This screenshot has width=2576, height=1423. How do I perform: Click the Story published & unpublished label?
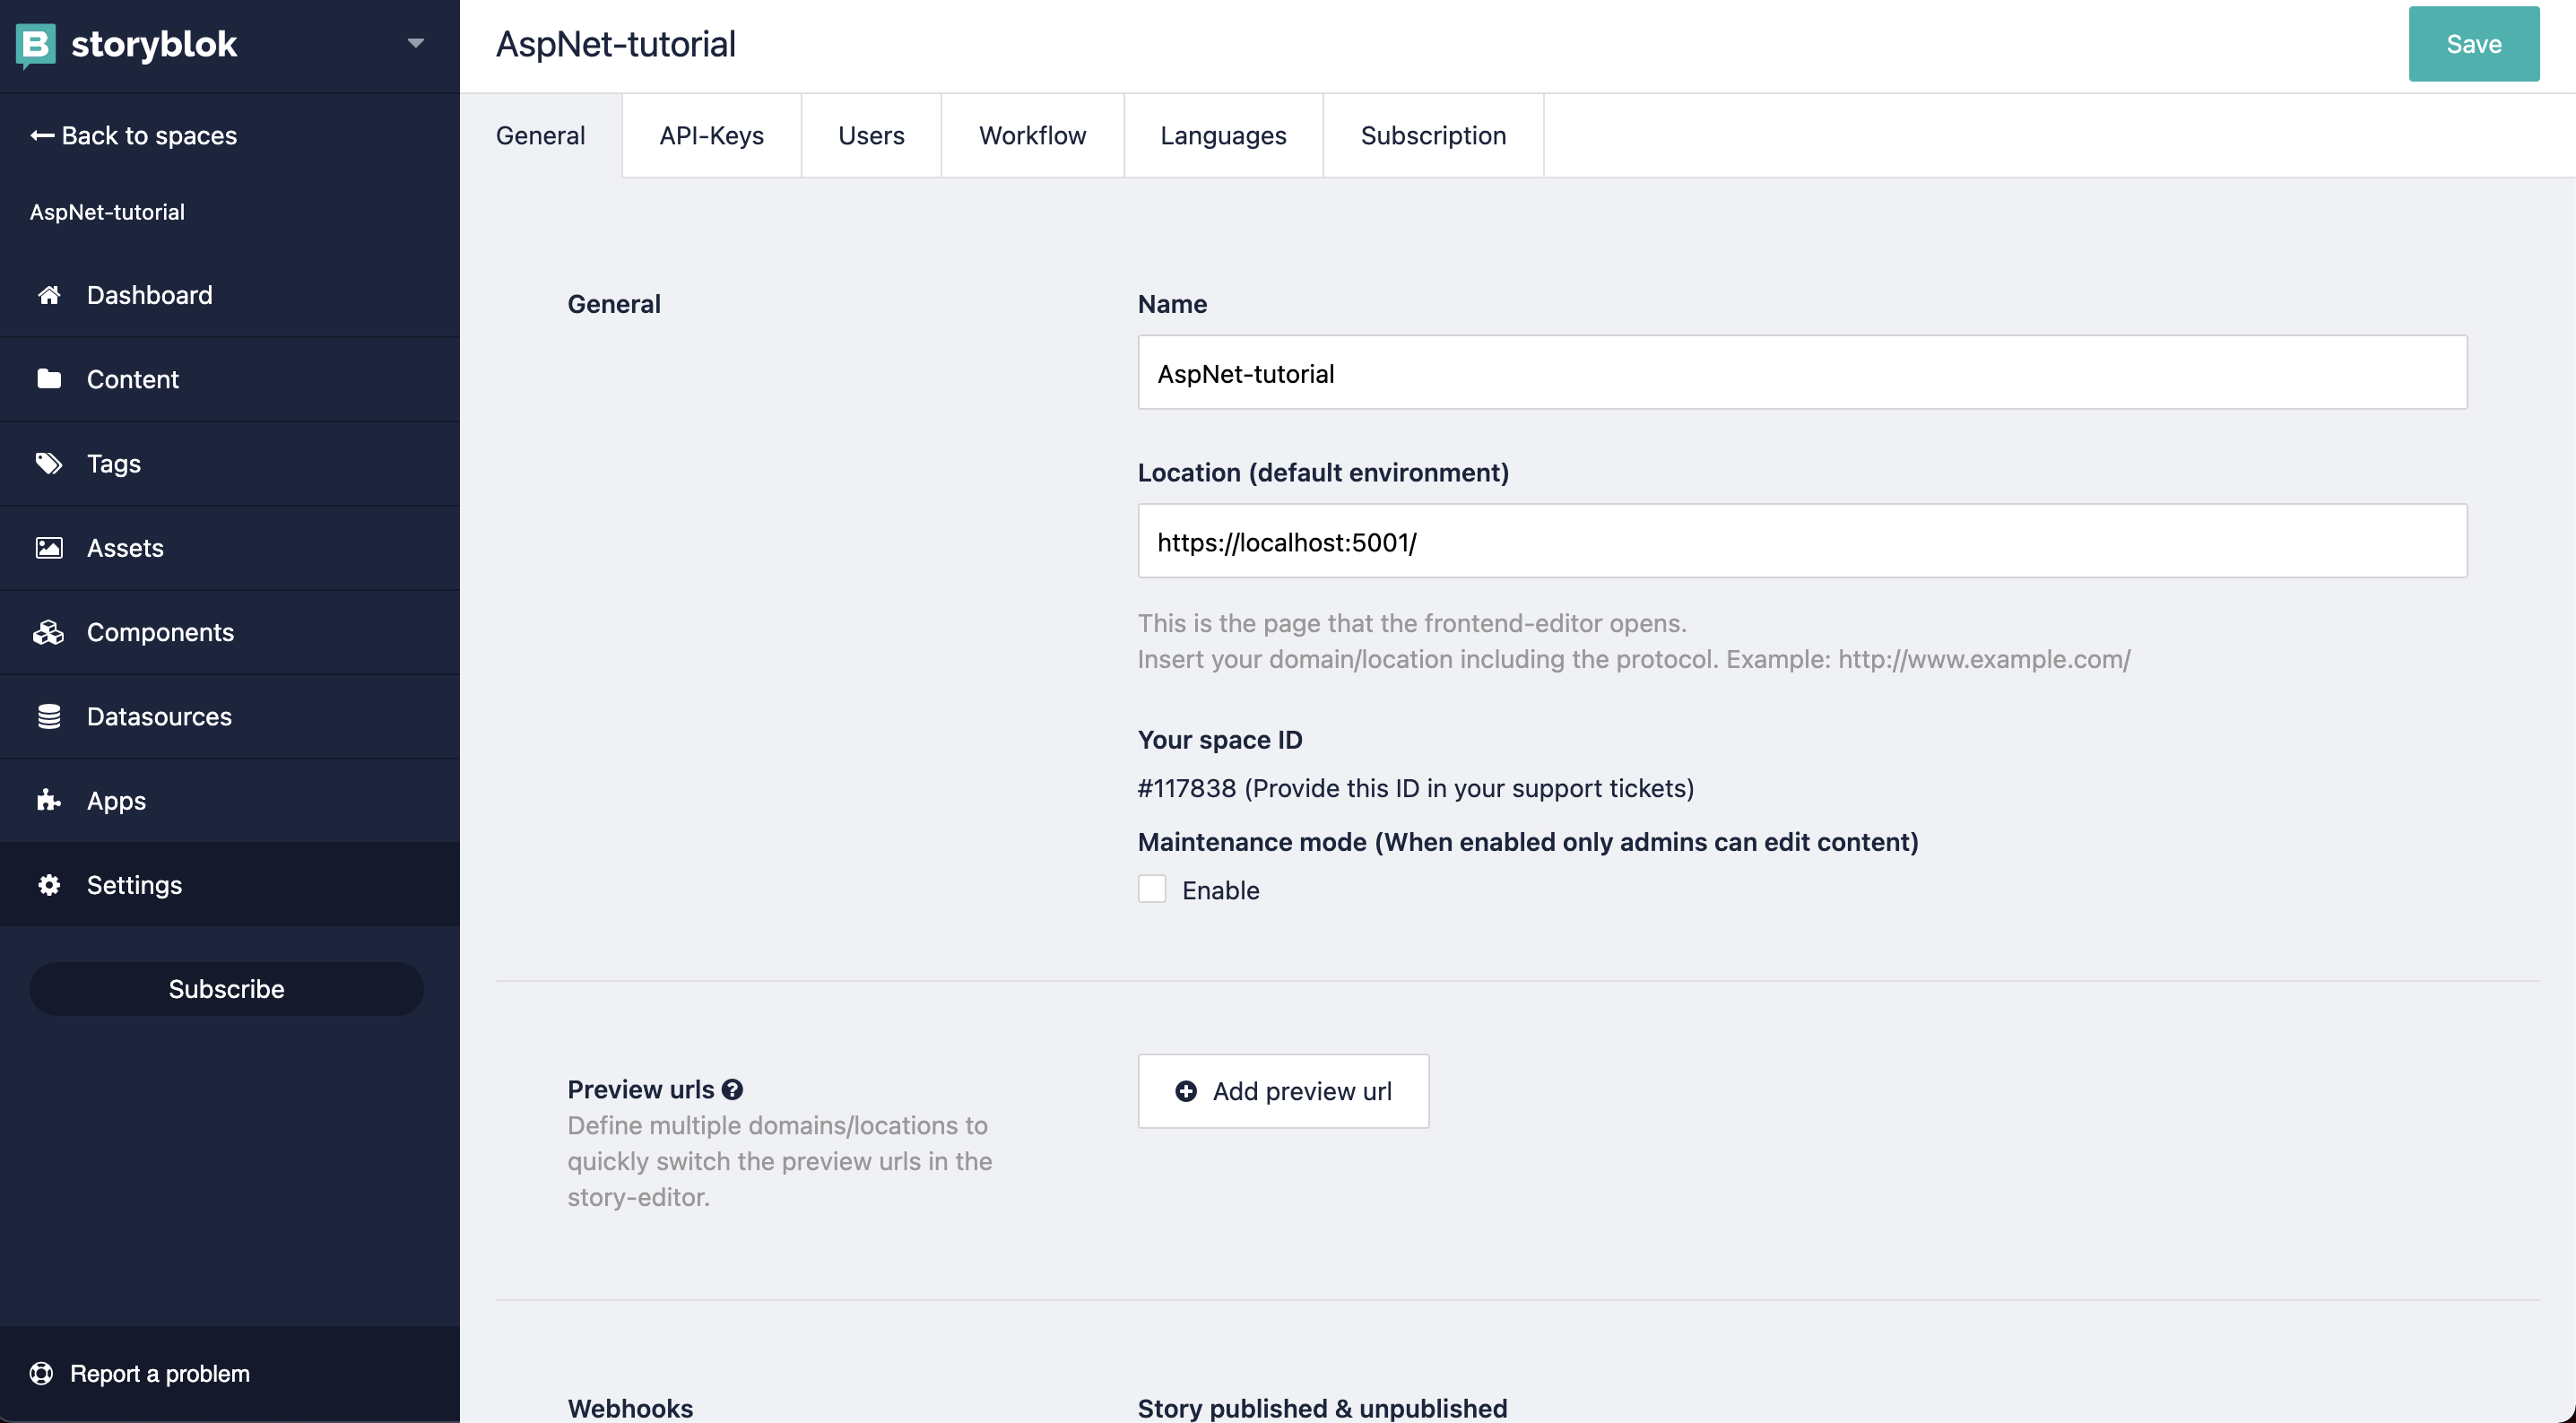1323,1408
